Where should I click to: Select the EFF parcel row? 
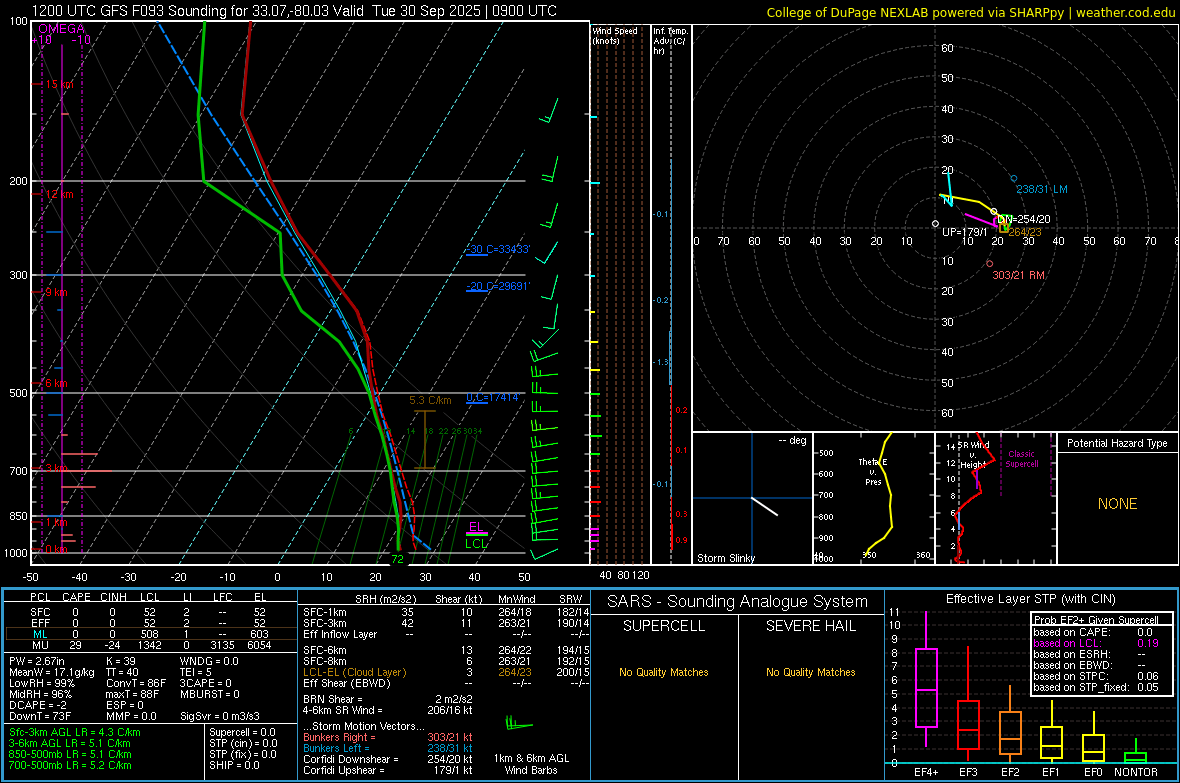(150, 623)
